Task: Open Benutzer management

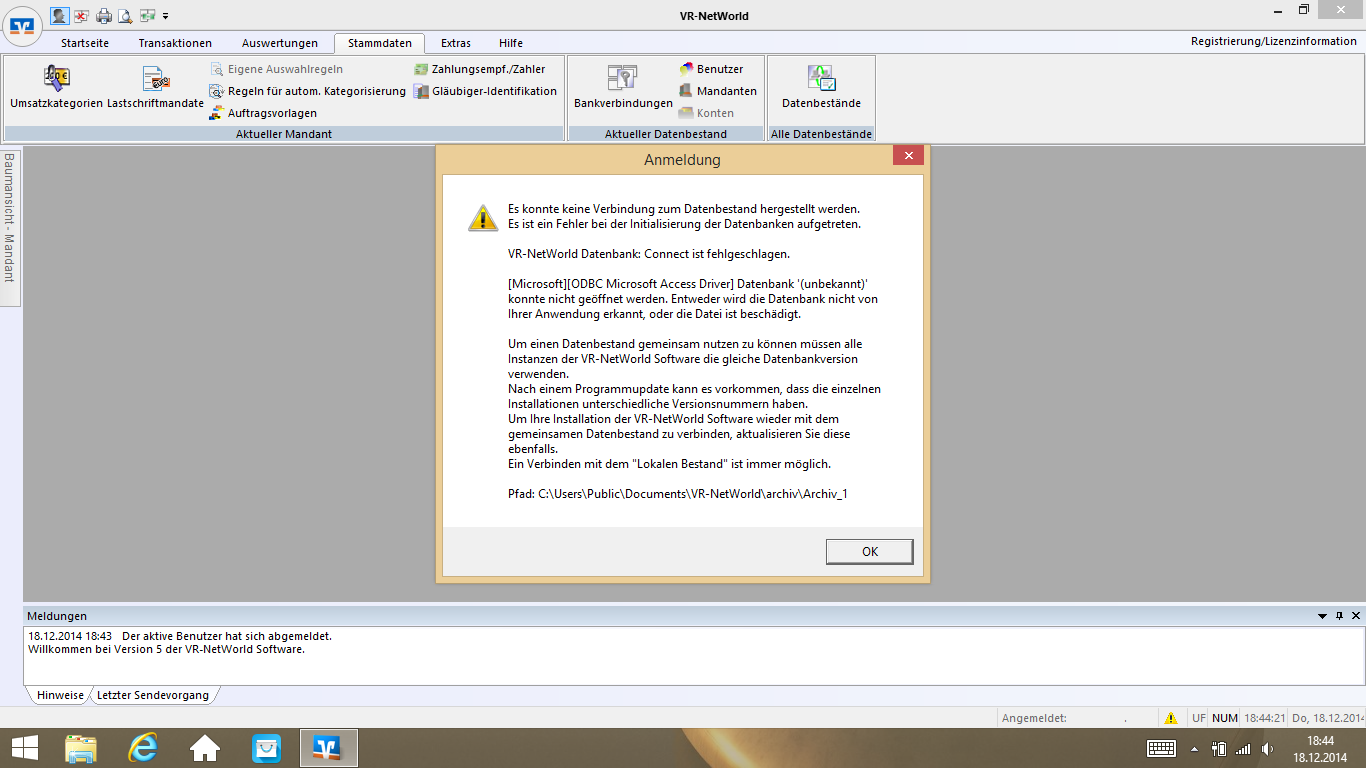Action: tap(711, 69)
